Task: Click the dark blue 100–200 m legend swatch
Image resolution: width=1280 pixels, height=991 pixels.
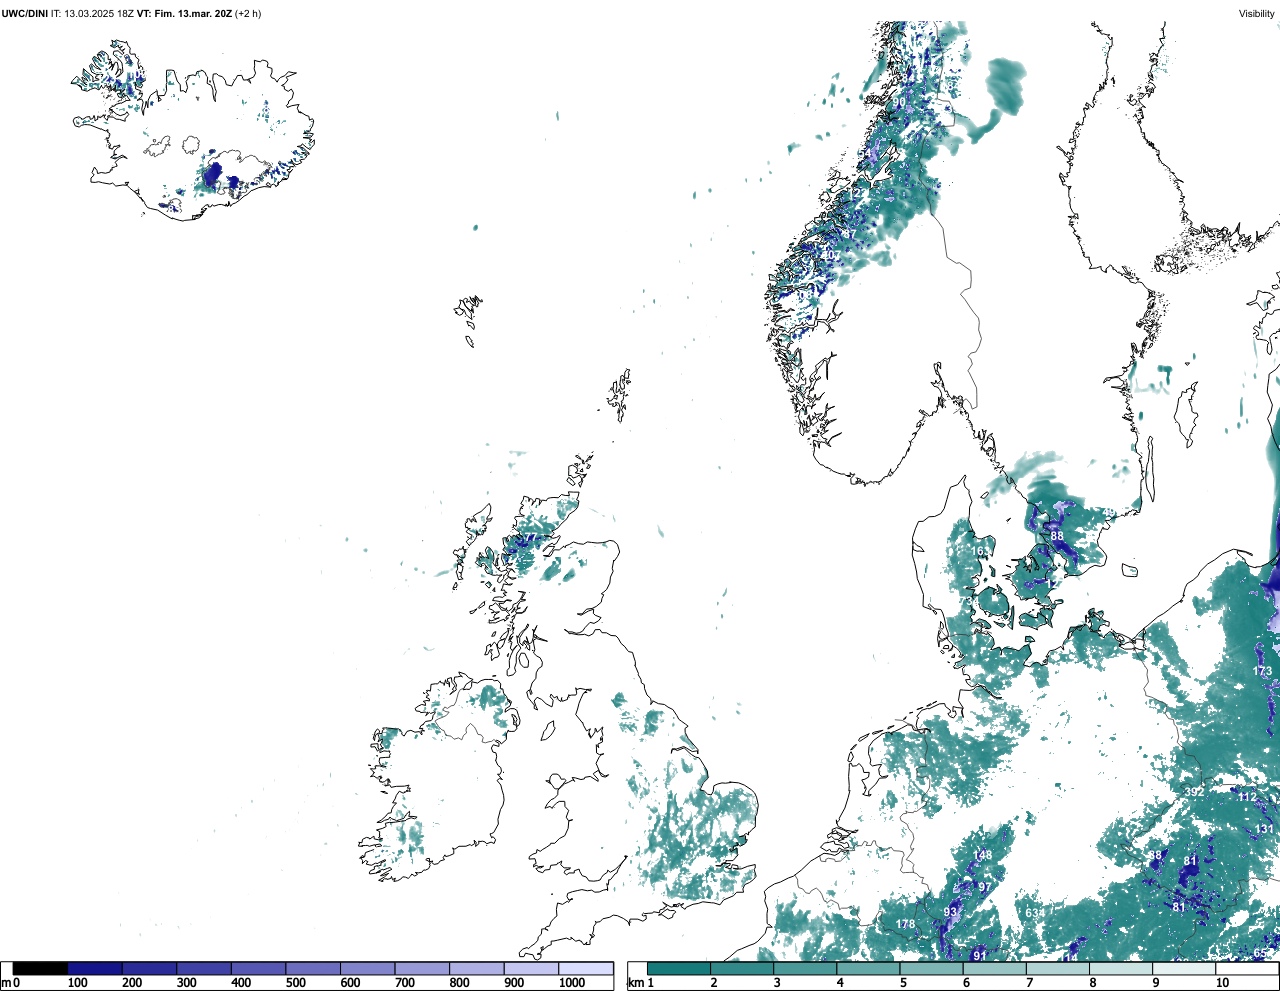Action: pyautogui.click(x=95, y=969)
